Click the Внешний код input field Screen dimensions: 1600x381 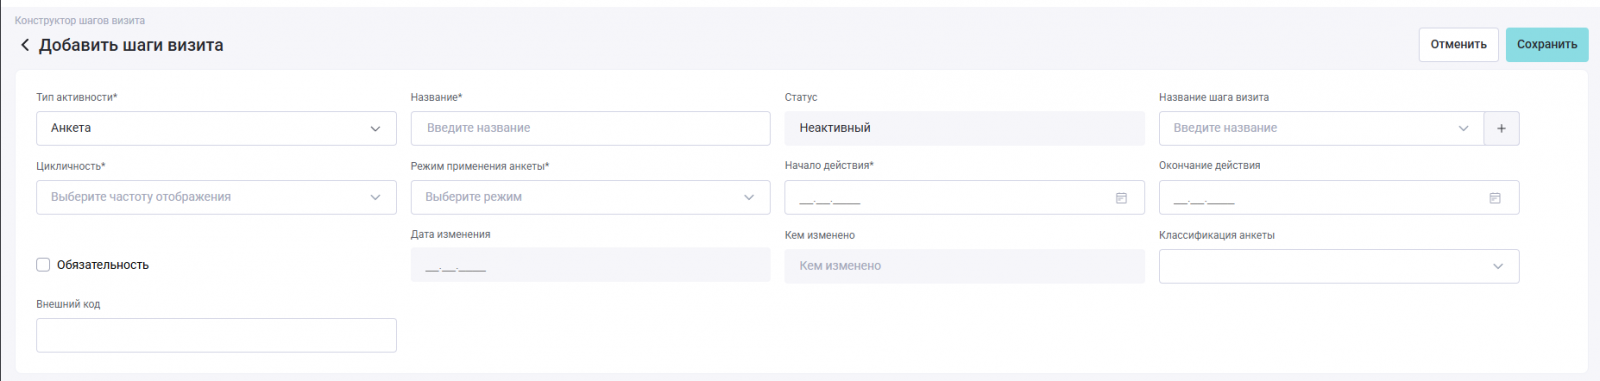216,335
